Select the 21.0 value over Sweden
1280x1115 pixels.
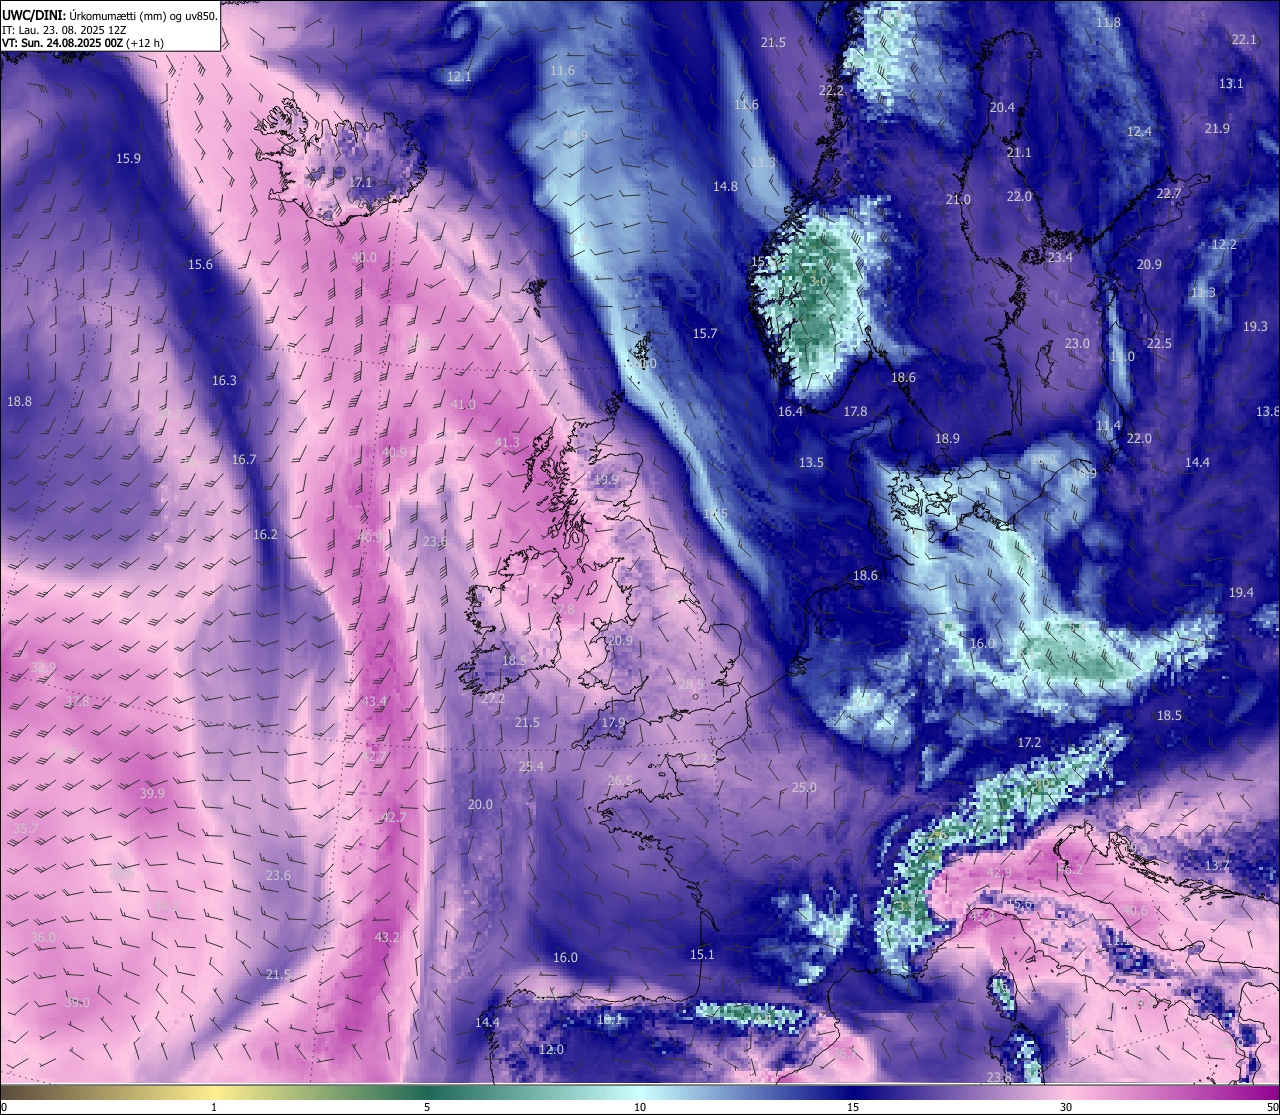click(x=958, y=199)
